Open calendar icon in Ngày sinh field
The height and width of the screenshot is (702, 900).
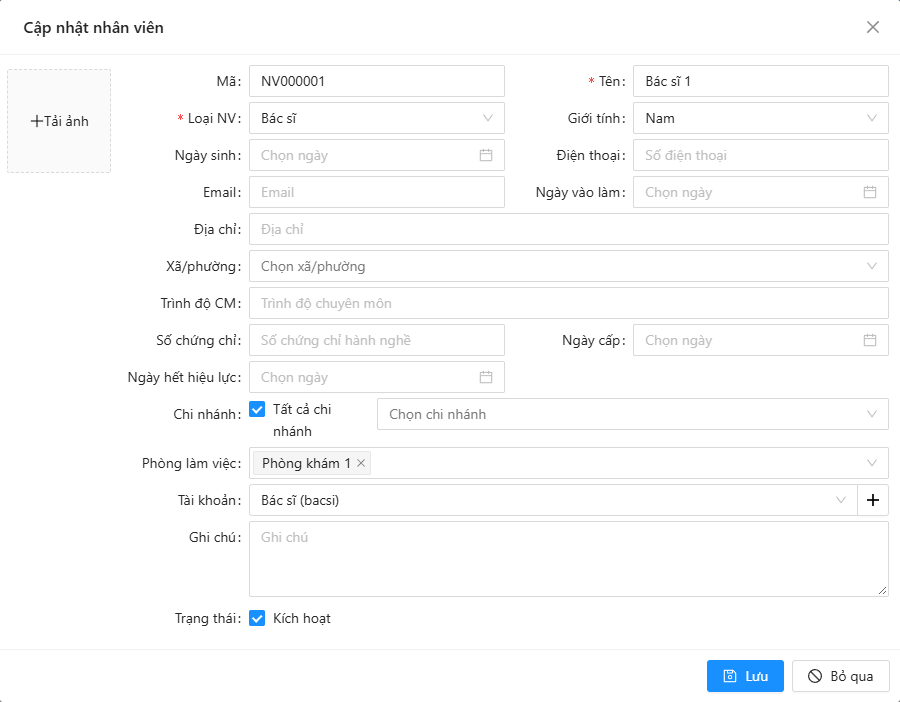(x=486, y=155)
